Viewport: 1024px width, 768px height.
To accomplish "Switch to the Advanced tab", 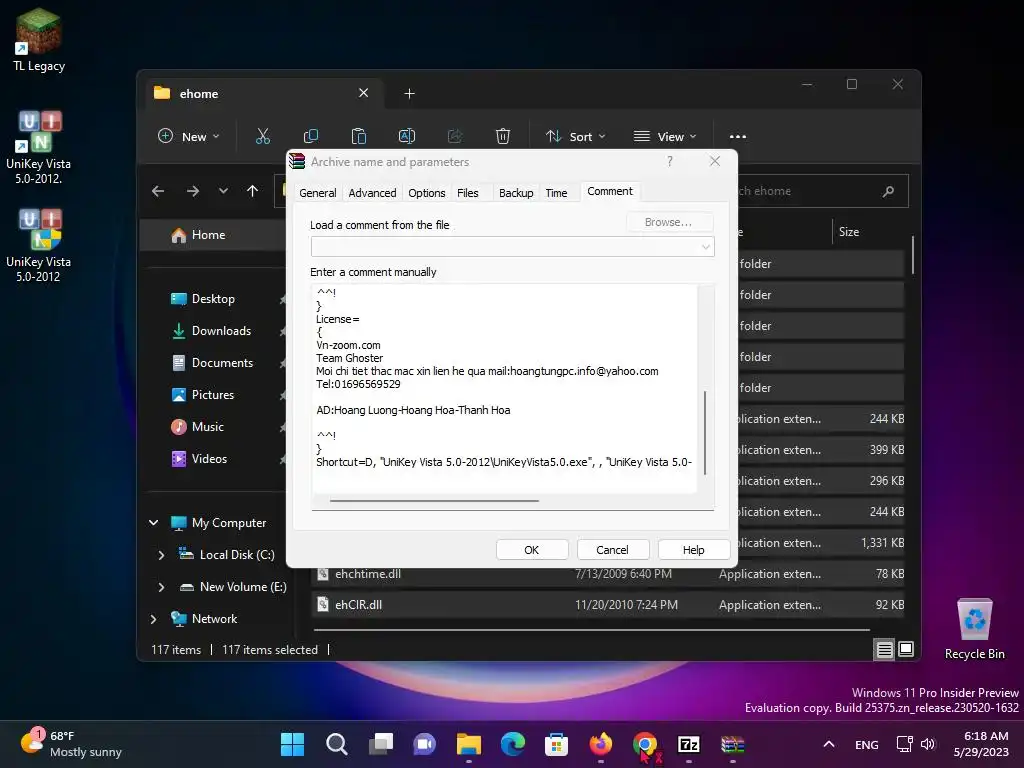I will [372, 193].
